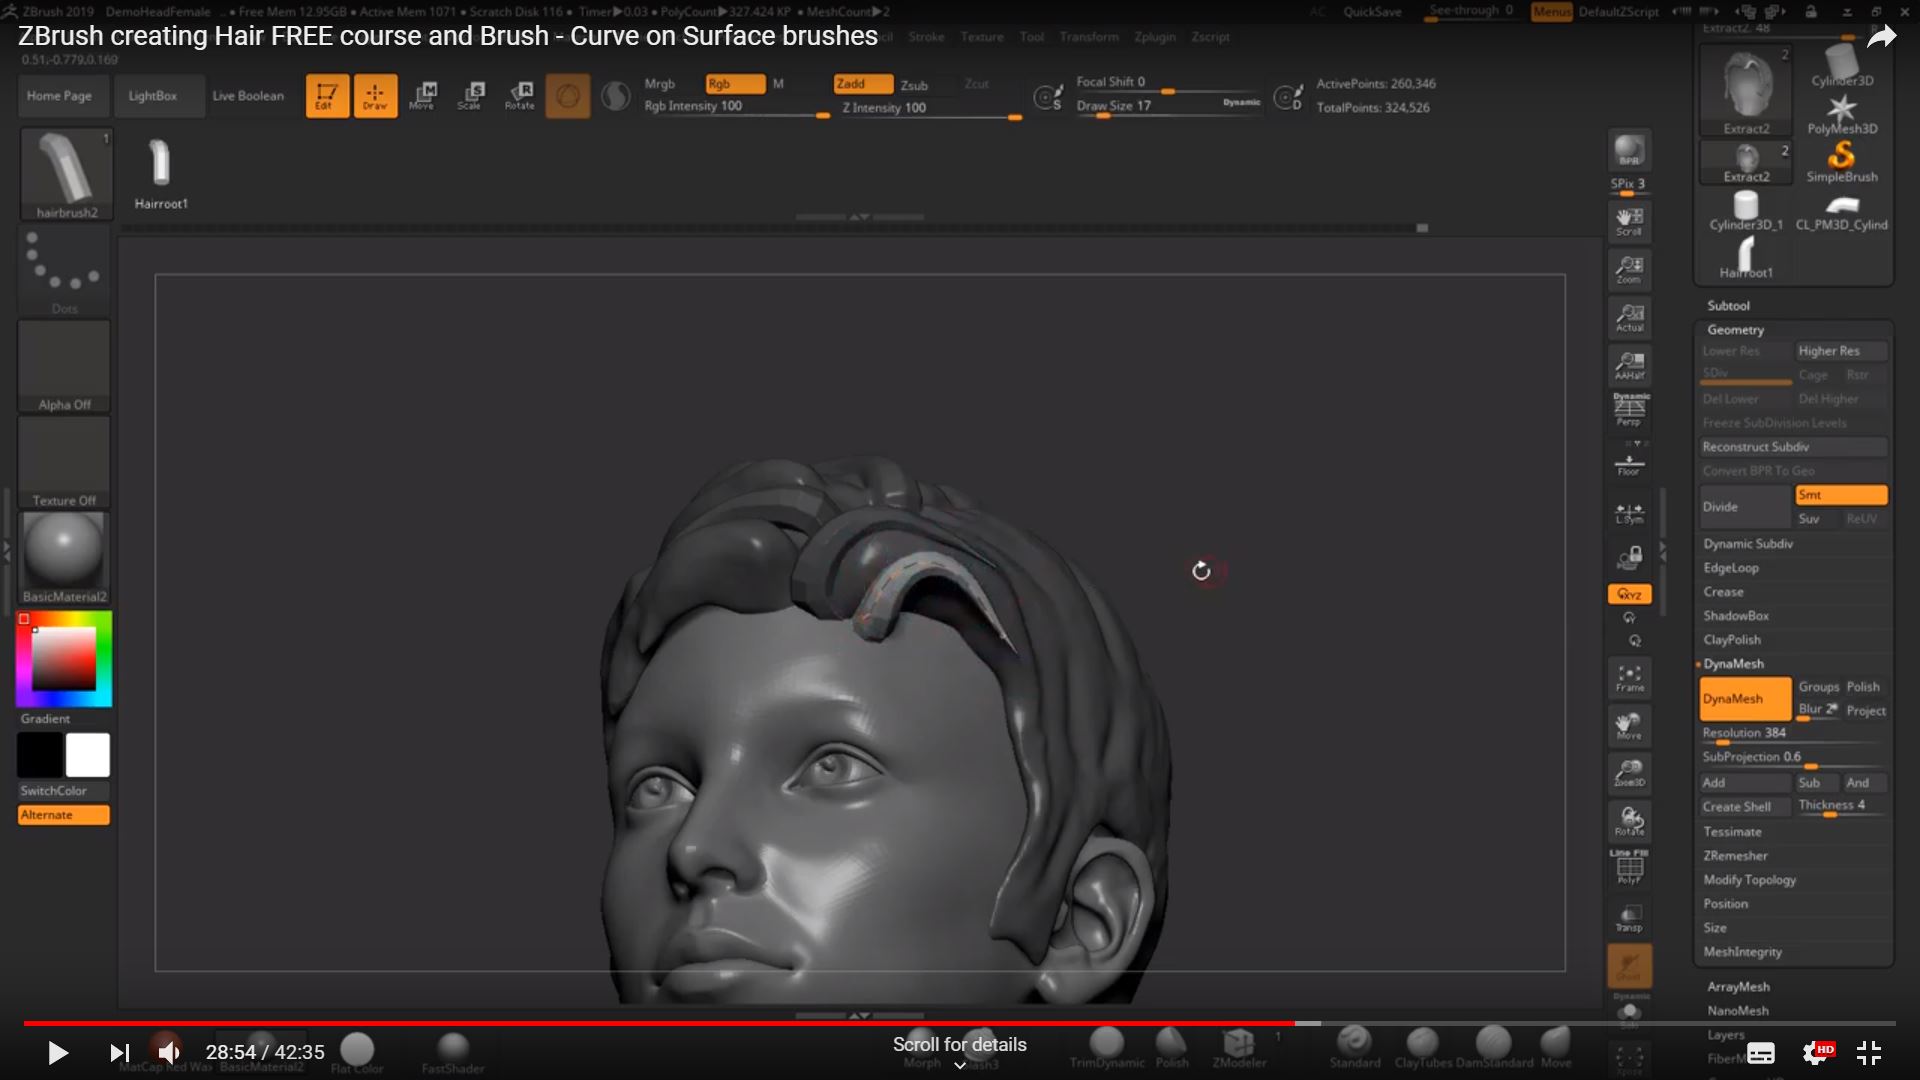The image size is (1920, 1080).
Task: Expand the EdgeLoop section
Action: tap(1731, 568)
